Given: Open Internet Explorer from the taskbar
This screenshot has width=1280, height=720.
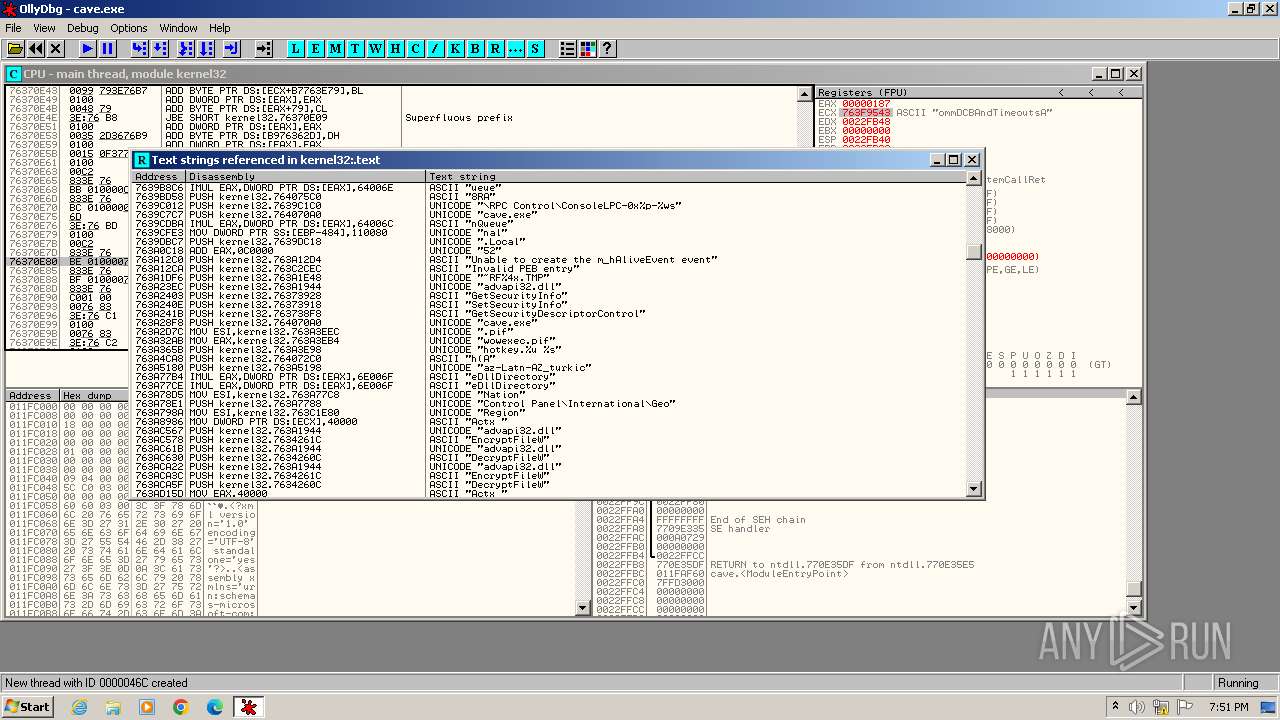Looking at the screenshot, I should [x=80, y=707].
